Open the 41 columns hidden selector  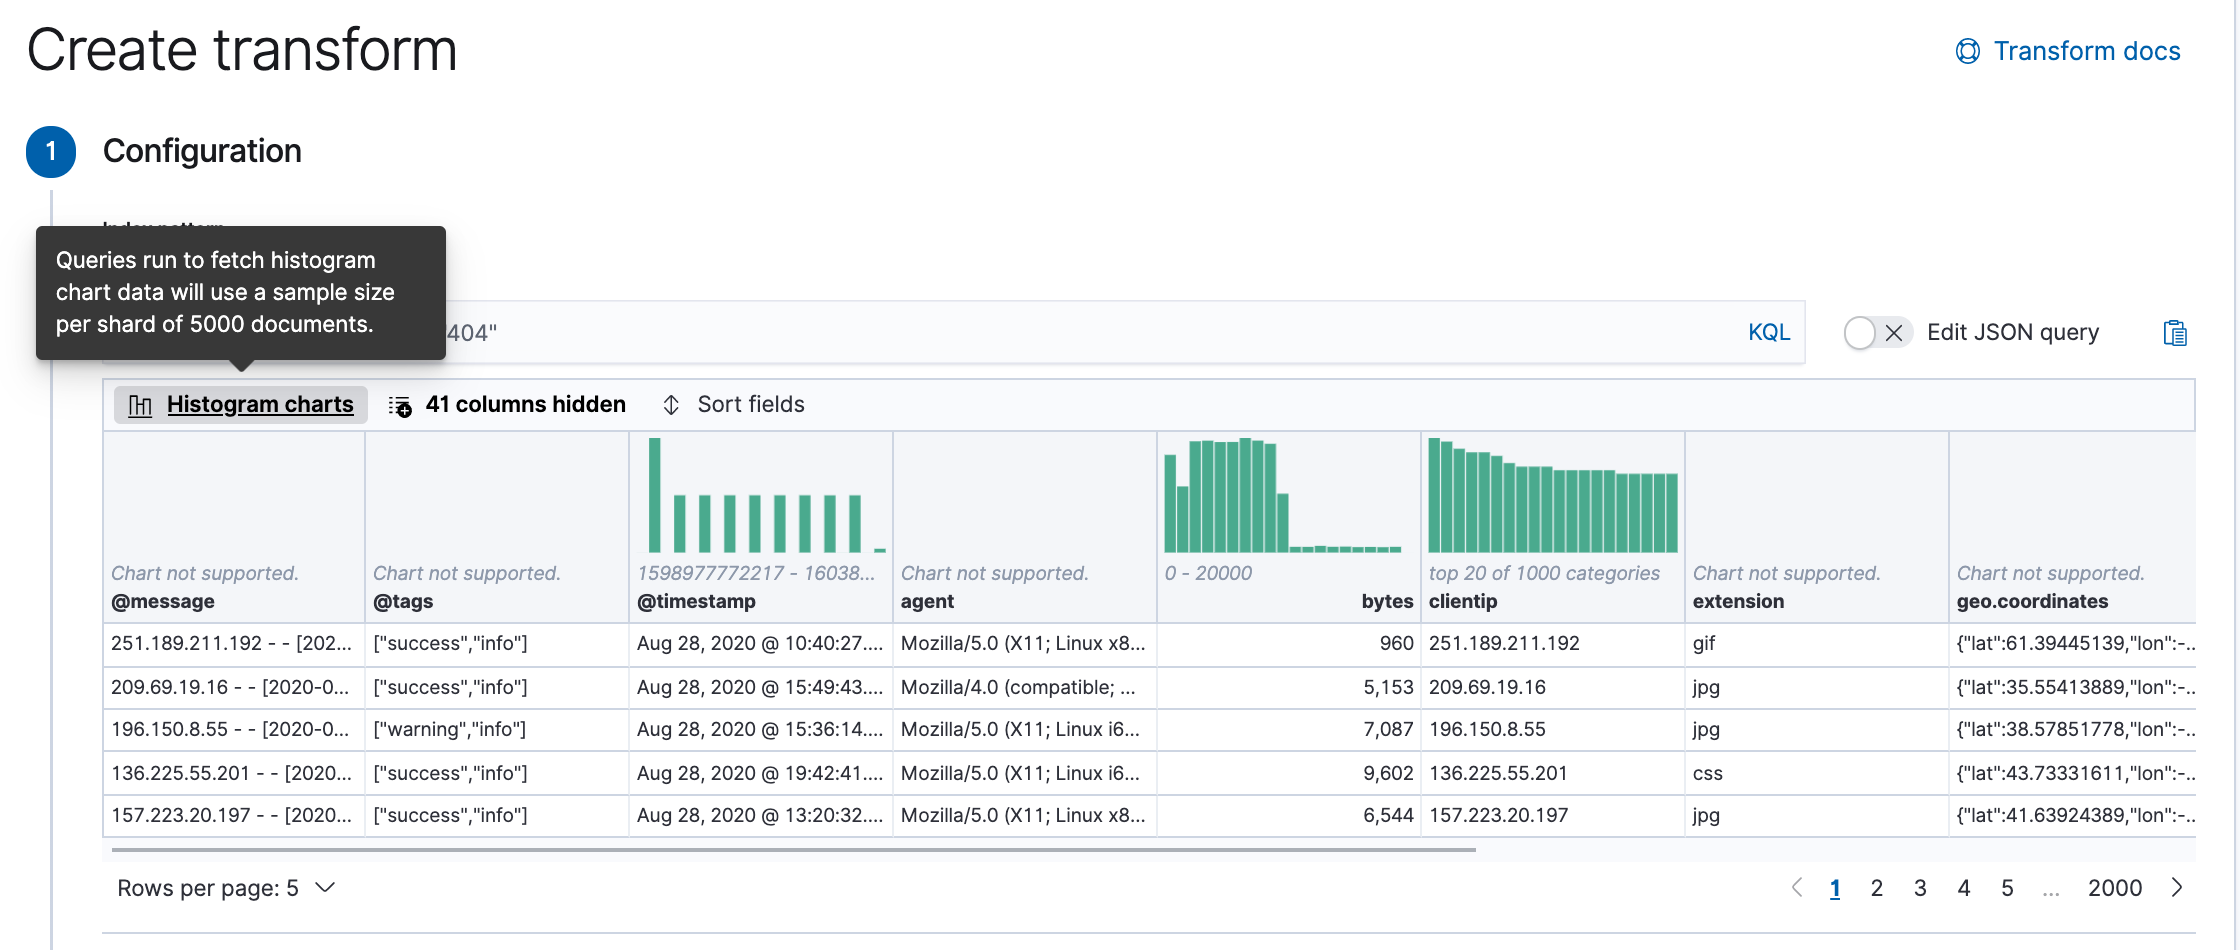pos(525,405)
